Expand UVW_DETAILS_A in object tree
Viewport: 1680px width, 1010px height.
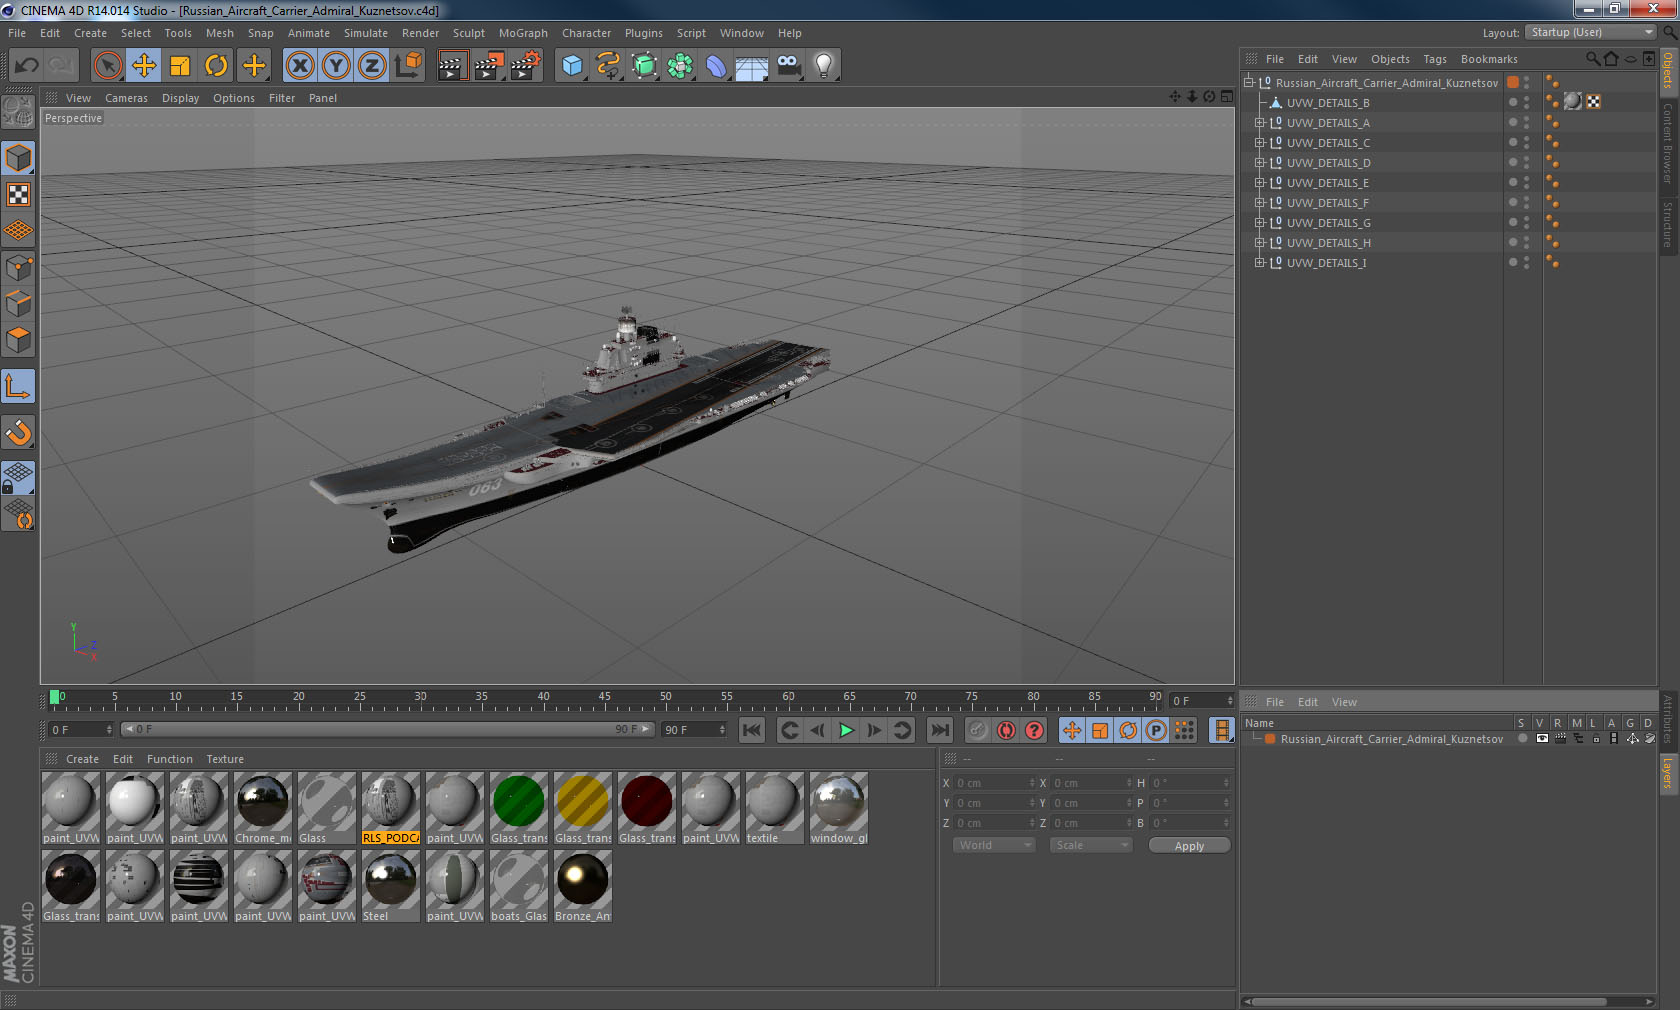(1260, 123)
